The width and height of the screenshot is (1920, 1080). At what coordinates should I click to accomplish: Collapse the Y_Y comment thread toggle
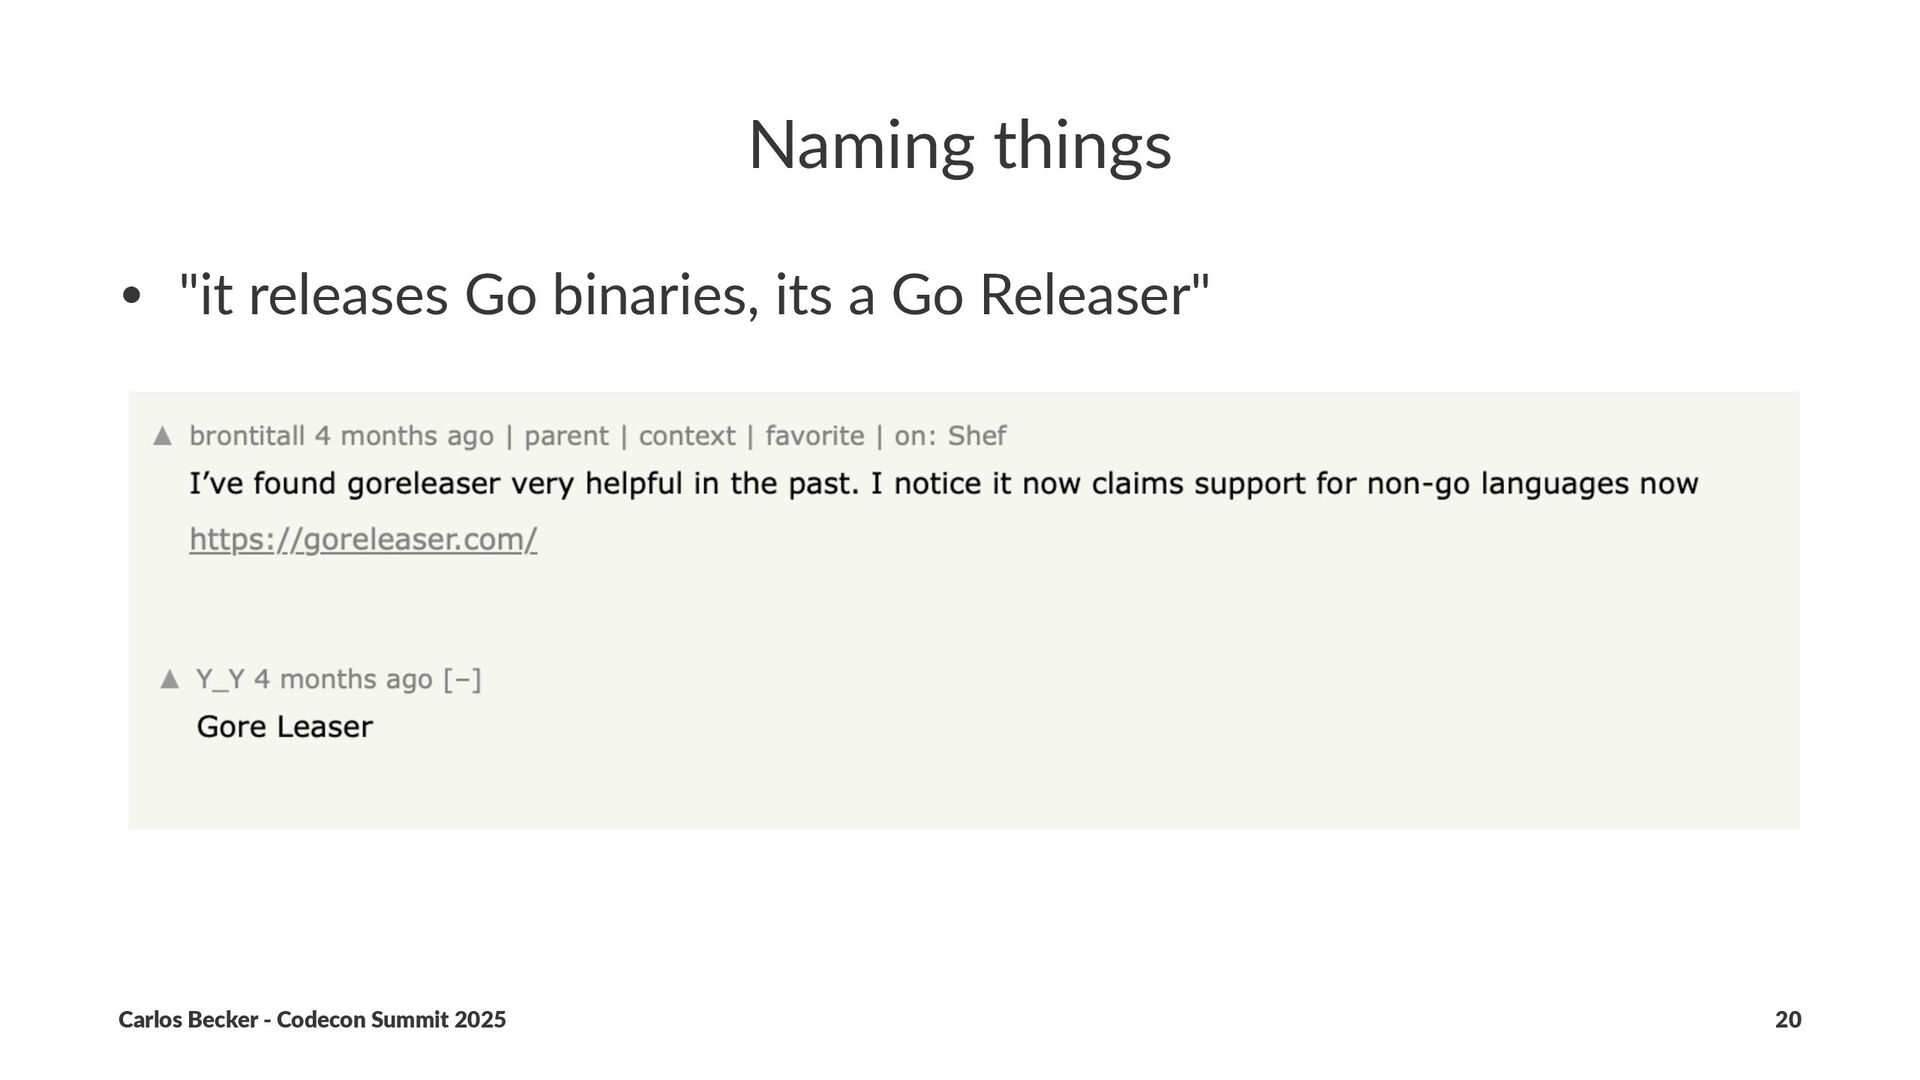pyautogui.click(x=462, y=680)
